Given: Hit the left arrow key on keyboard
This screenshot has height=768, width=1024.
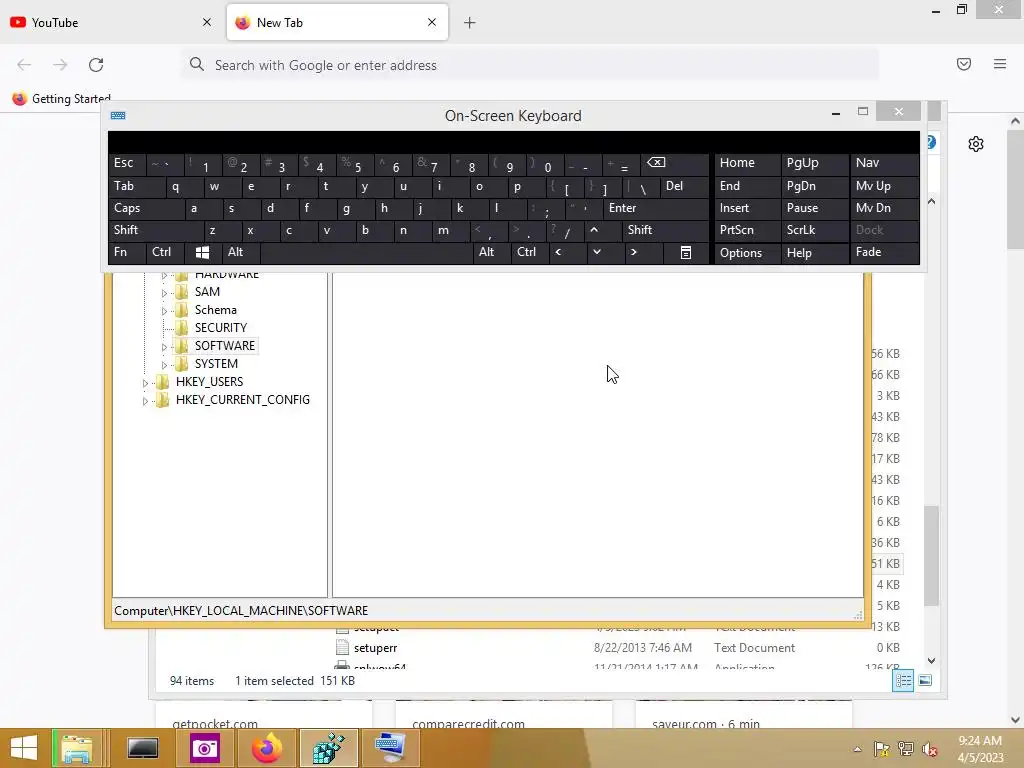Looking at the screenshot, I should (558, 252).
